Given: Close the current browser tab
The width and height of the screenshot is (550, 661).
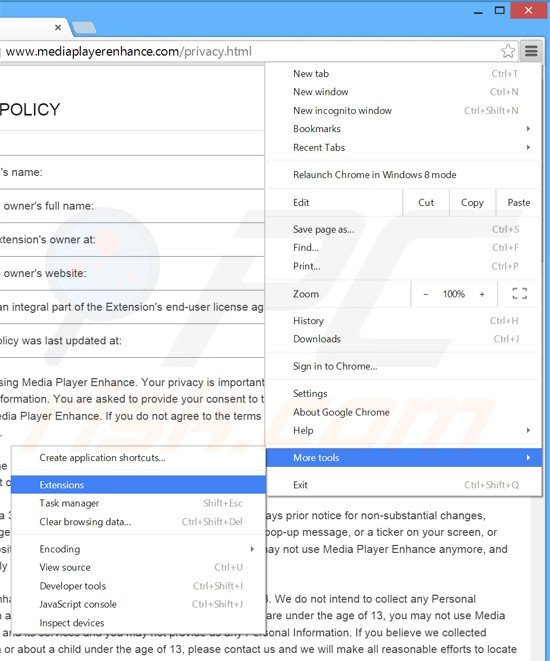Looking at the screenshot, I should (x=58, y=27).
